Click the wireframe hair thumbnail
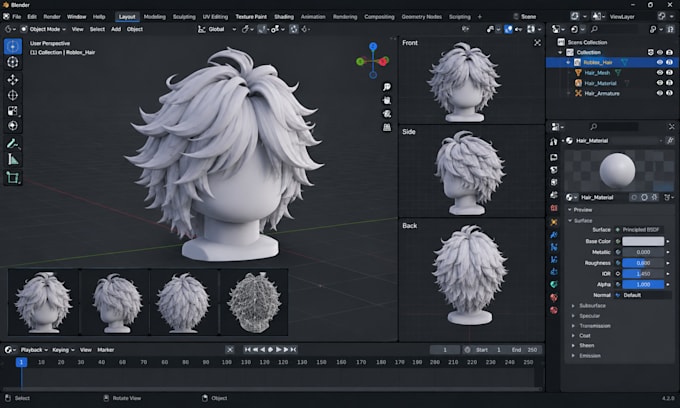680x408 pixels. point(254,302)
